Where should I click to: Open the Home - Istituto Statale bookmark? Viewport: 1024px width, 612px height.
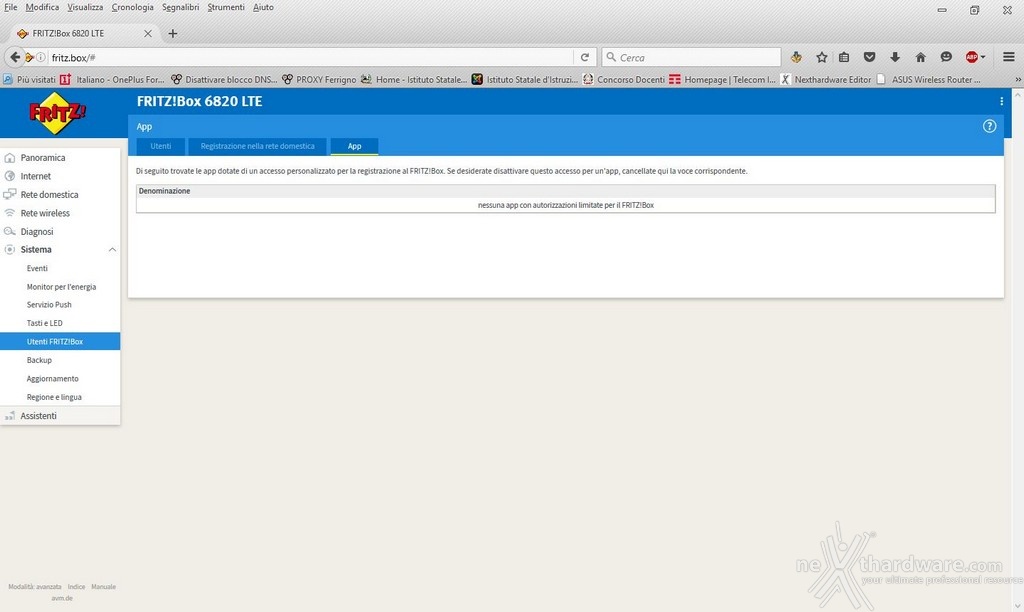(x=413, y=80)
